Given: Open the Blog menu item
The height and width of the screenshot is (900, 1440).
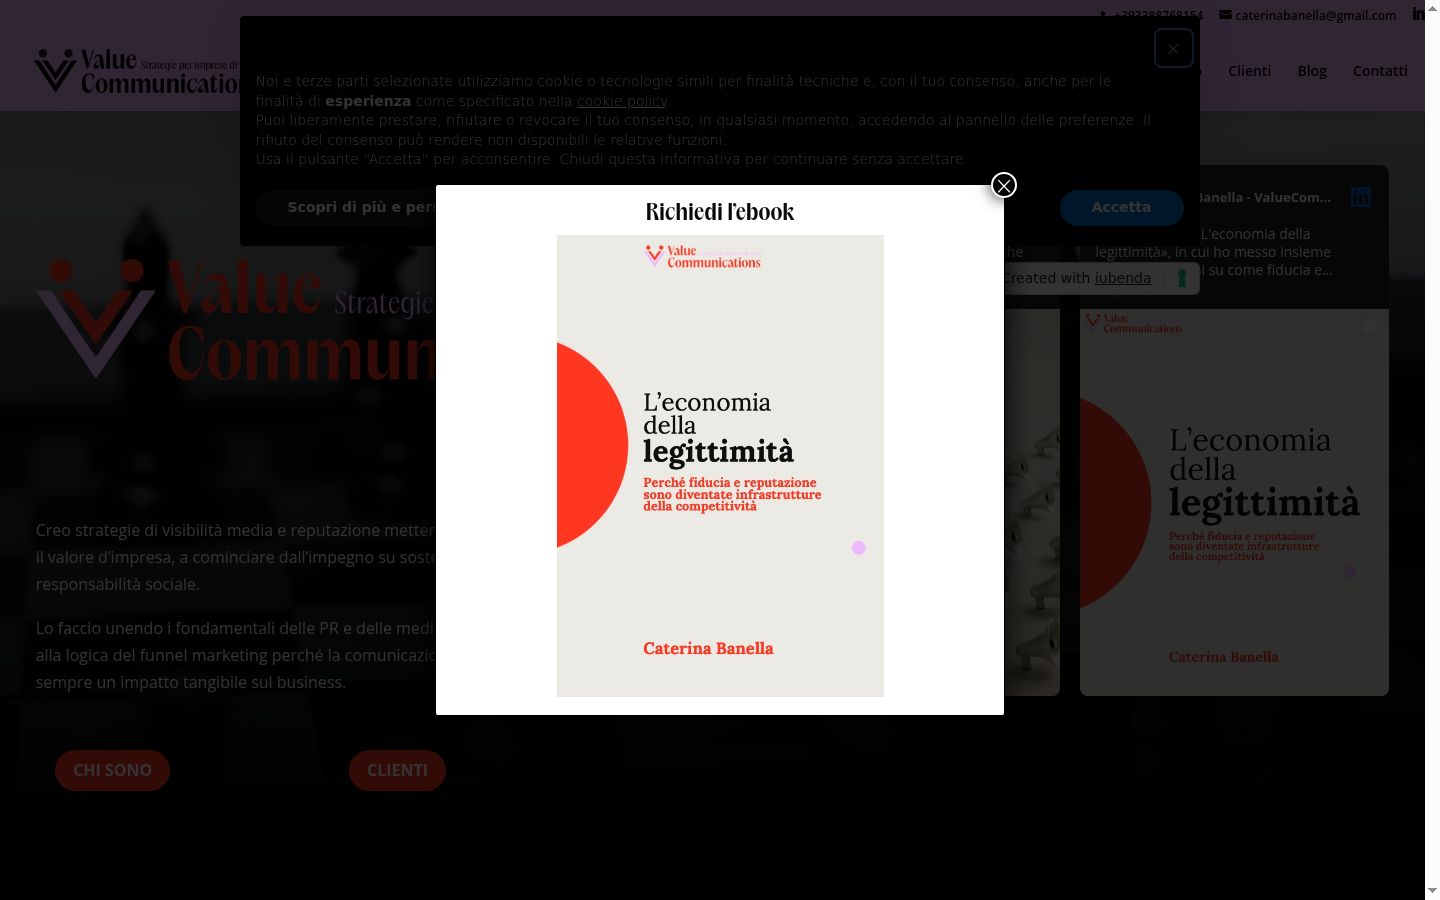Looking at the screenshot, I should click(x=1312, y=71).
